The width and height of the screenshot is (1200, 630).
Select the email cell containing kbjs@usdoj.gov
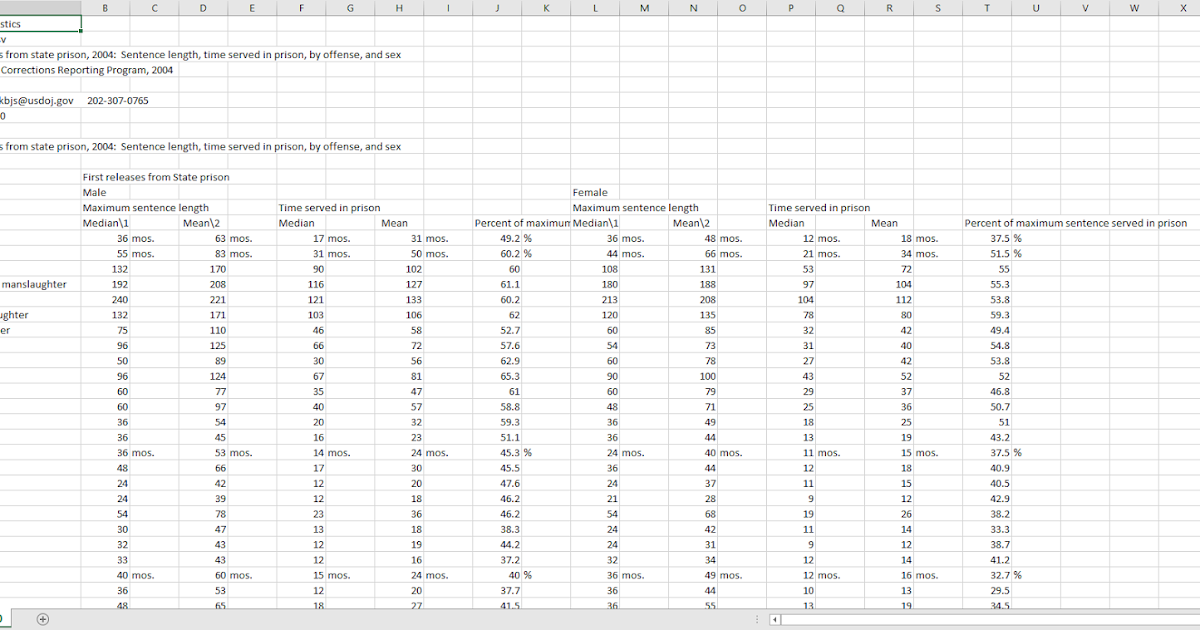pyautogui.click(x=35, y=100)
